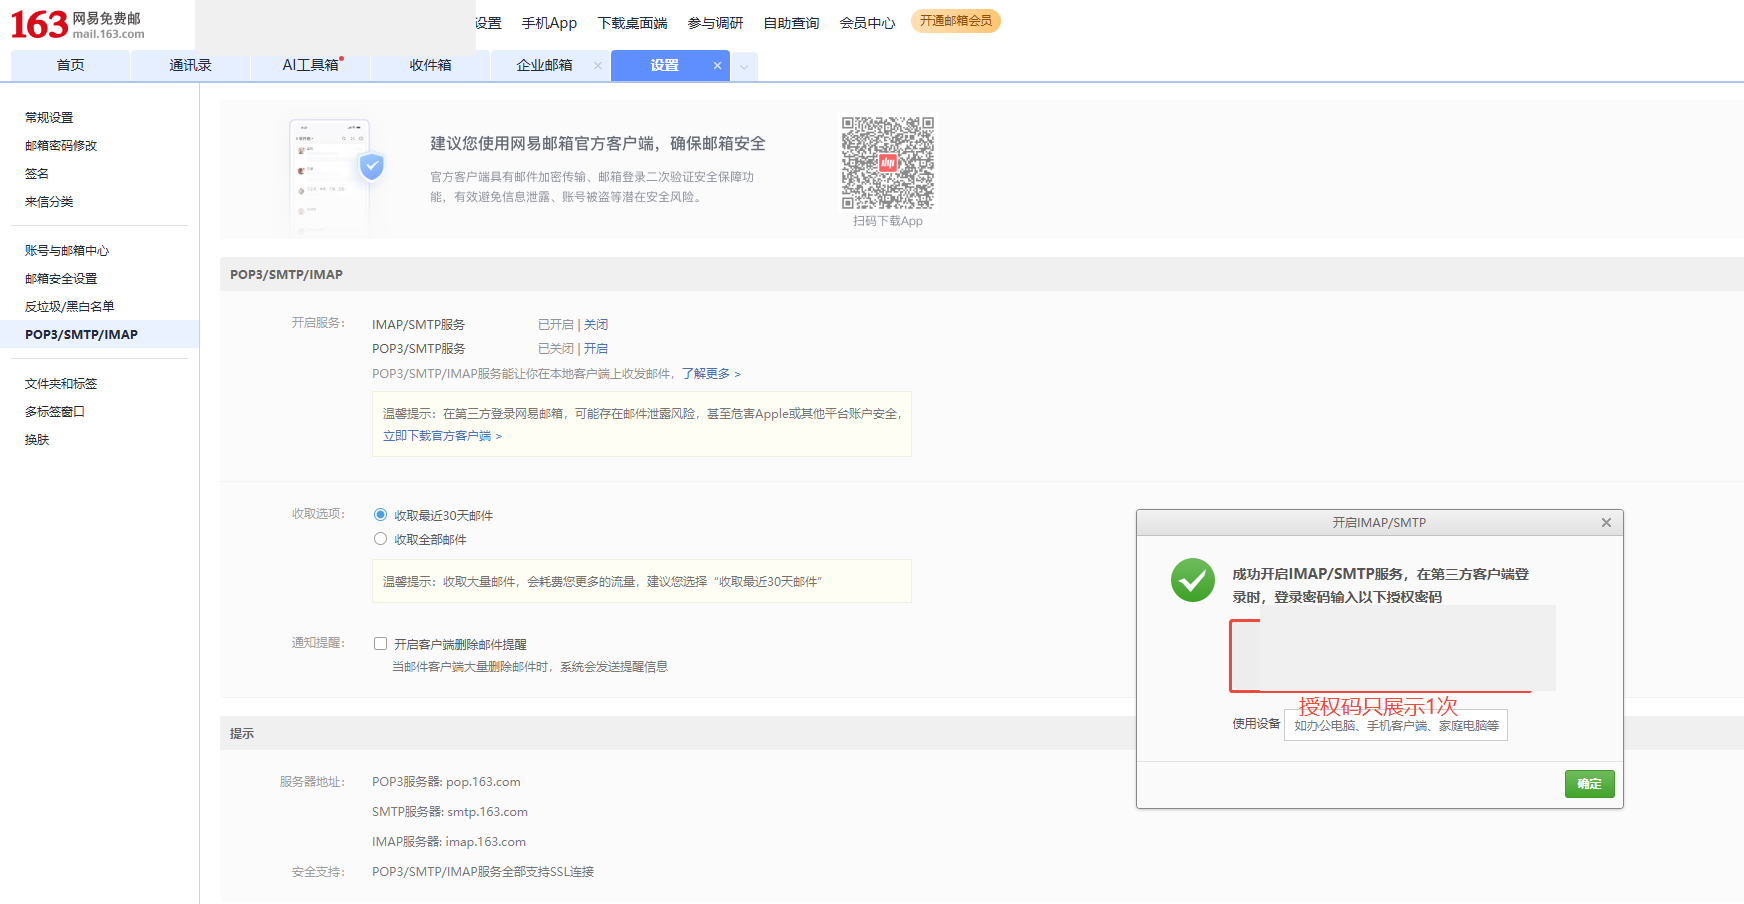This screenshot has height=904, width=1744.
Task: Open 常规设置 in the sidebar
Action: pyautogui.click(x=49, y=118)
